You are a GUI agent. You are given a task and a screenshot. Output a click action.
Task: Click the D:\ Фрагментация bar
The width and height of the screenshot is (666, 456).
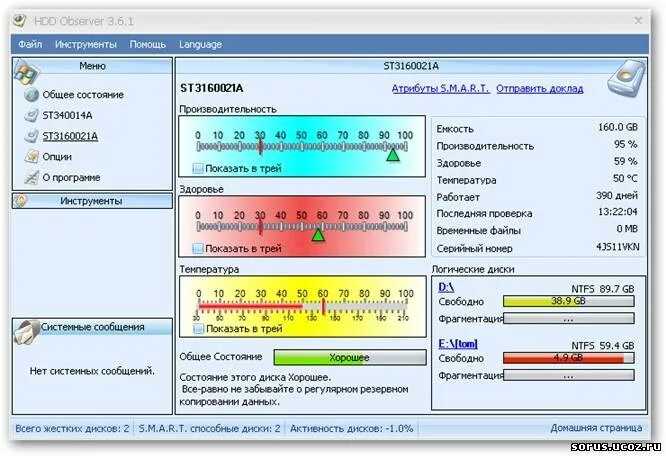pyautogui.click(x=568, y=318)
